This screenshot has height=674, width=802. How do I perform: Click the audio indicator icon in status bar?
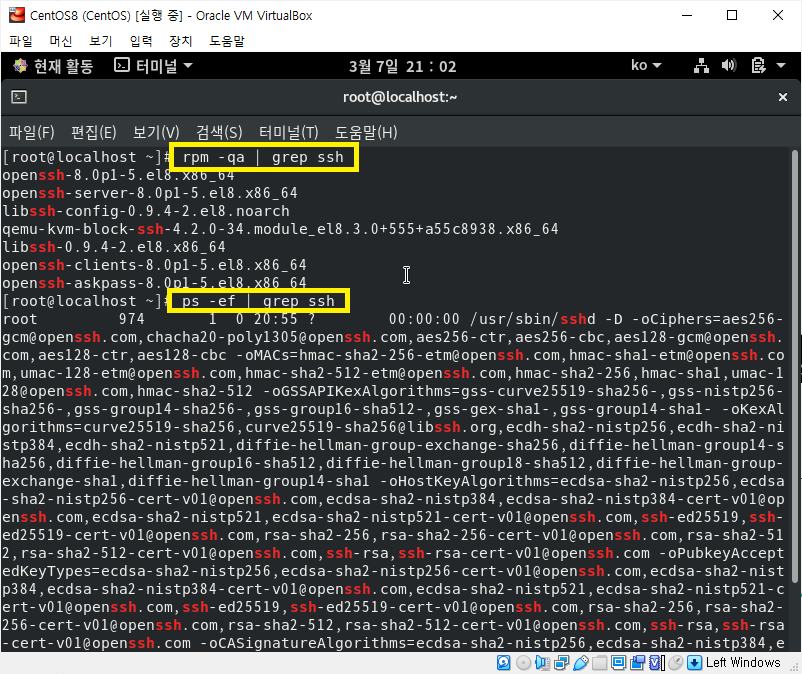[x=542, y=663]
